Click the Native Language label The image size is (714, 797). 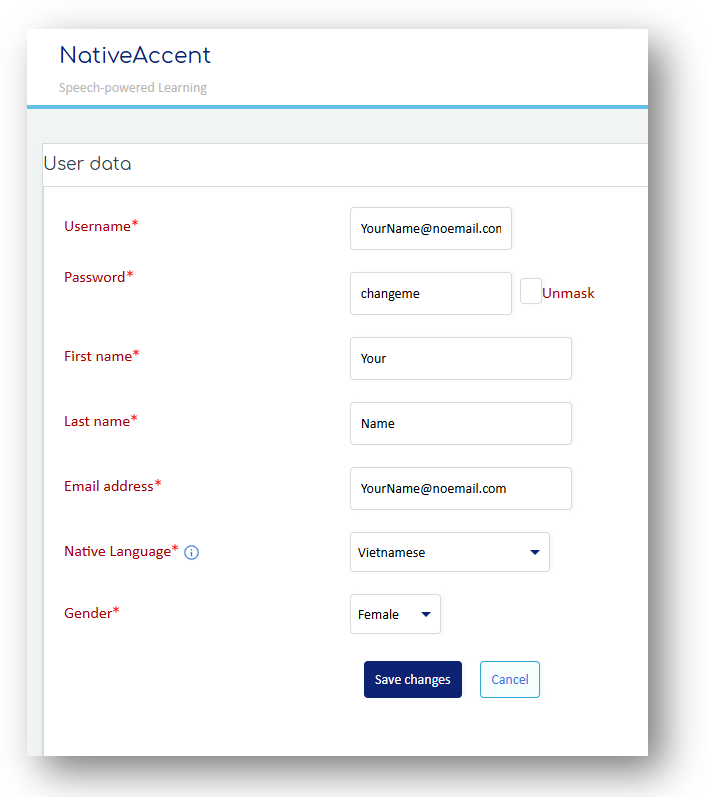point(118,551)
